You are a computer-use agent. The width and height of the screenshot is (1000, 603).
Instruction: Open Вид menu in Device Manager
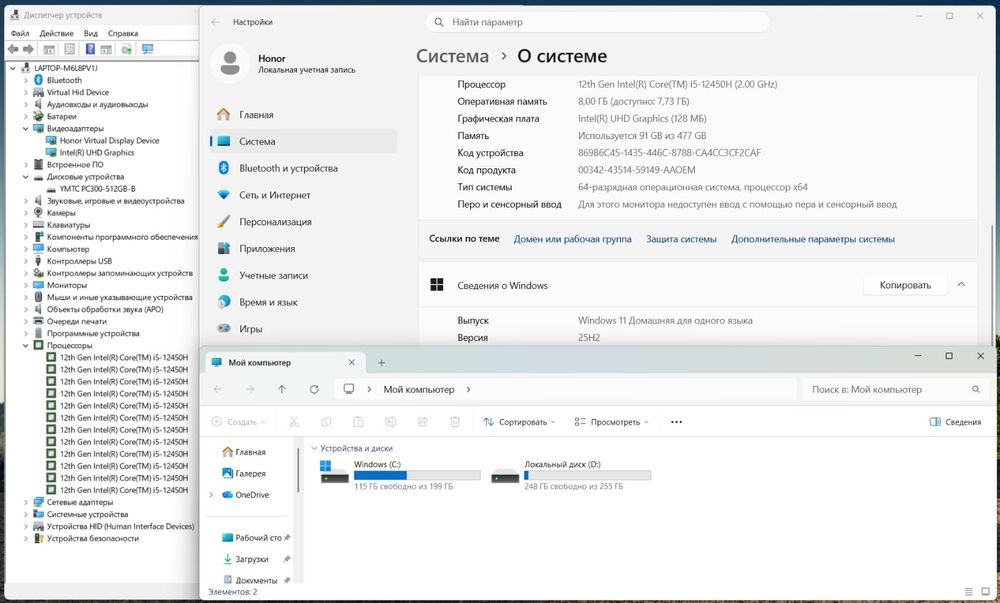tap(91, 33)
